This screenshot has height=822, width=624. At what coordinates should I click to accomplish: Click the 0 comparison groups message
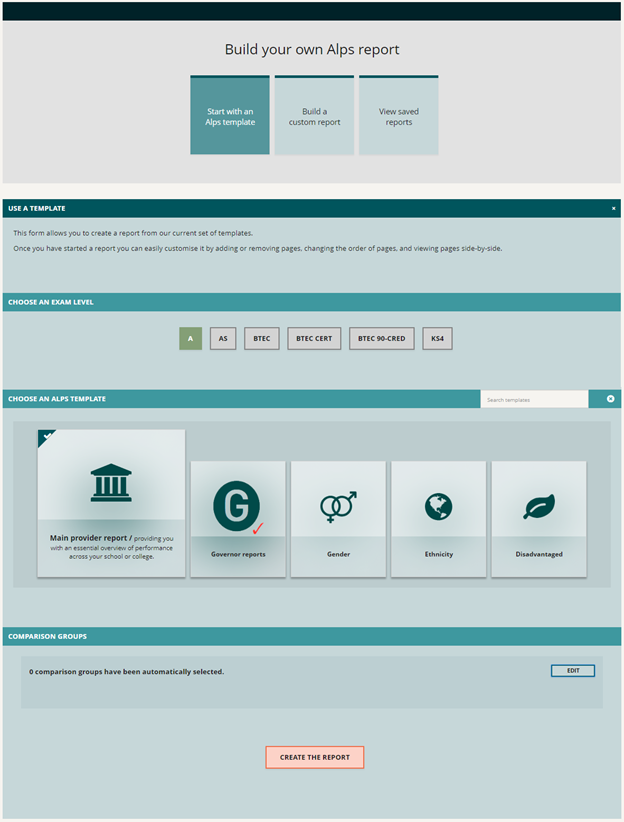pyautogui.click(x=126, y=672)
